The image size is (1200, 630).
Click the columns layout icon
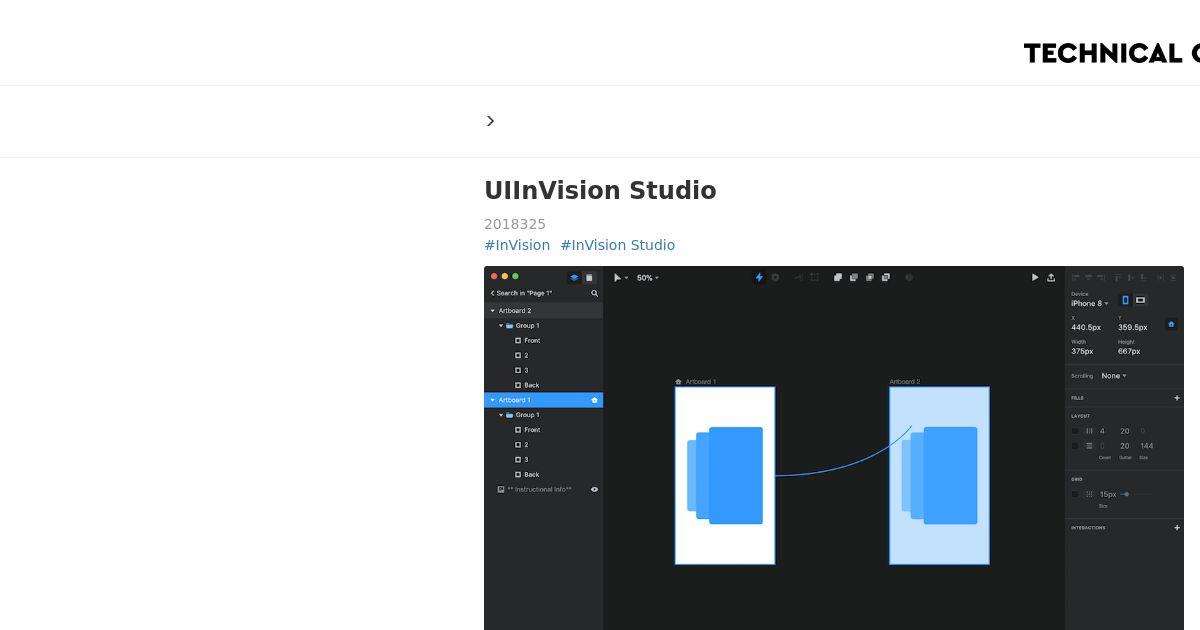click(x=1089, y=431)
